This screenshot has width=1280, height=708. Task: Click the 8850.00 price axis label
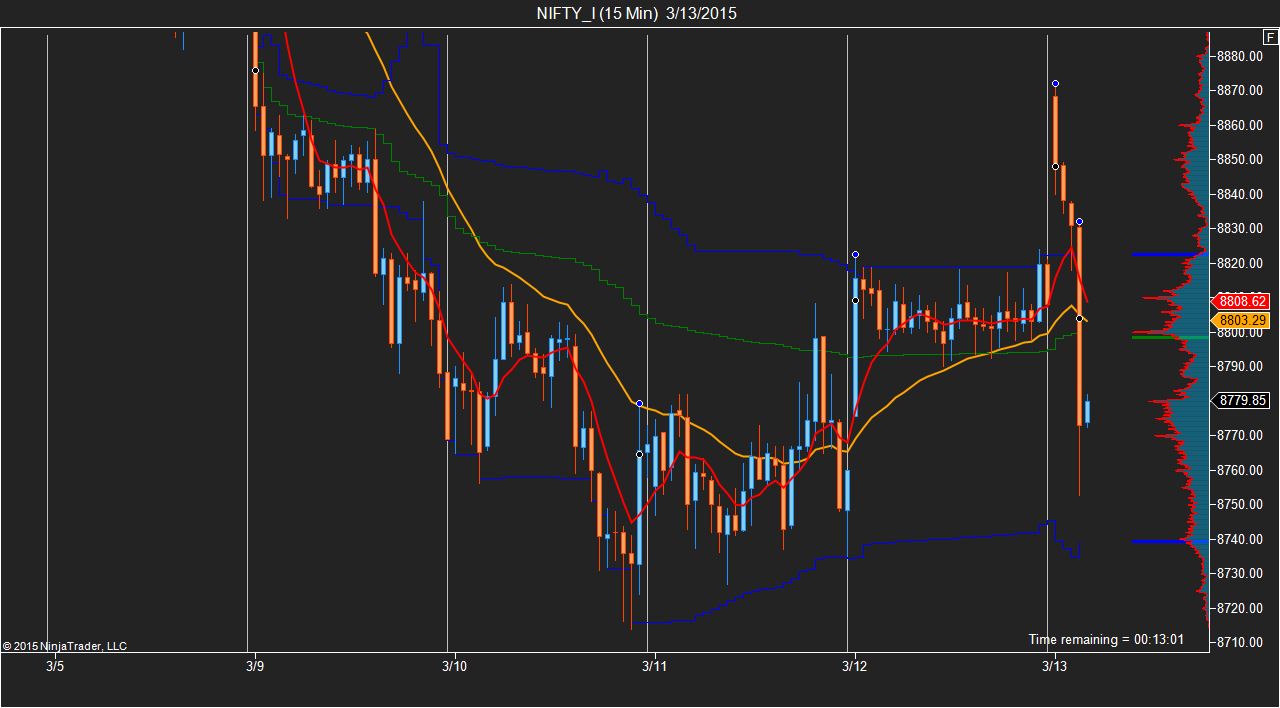pos(1242,160)
